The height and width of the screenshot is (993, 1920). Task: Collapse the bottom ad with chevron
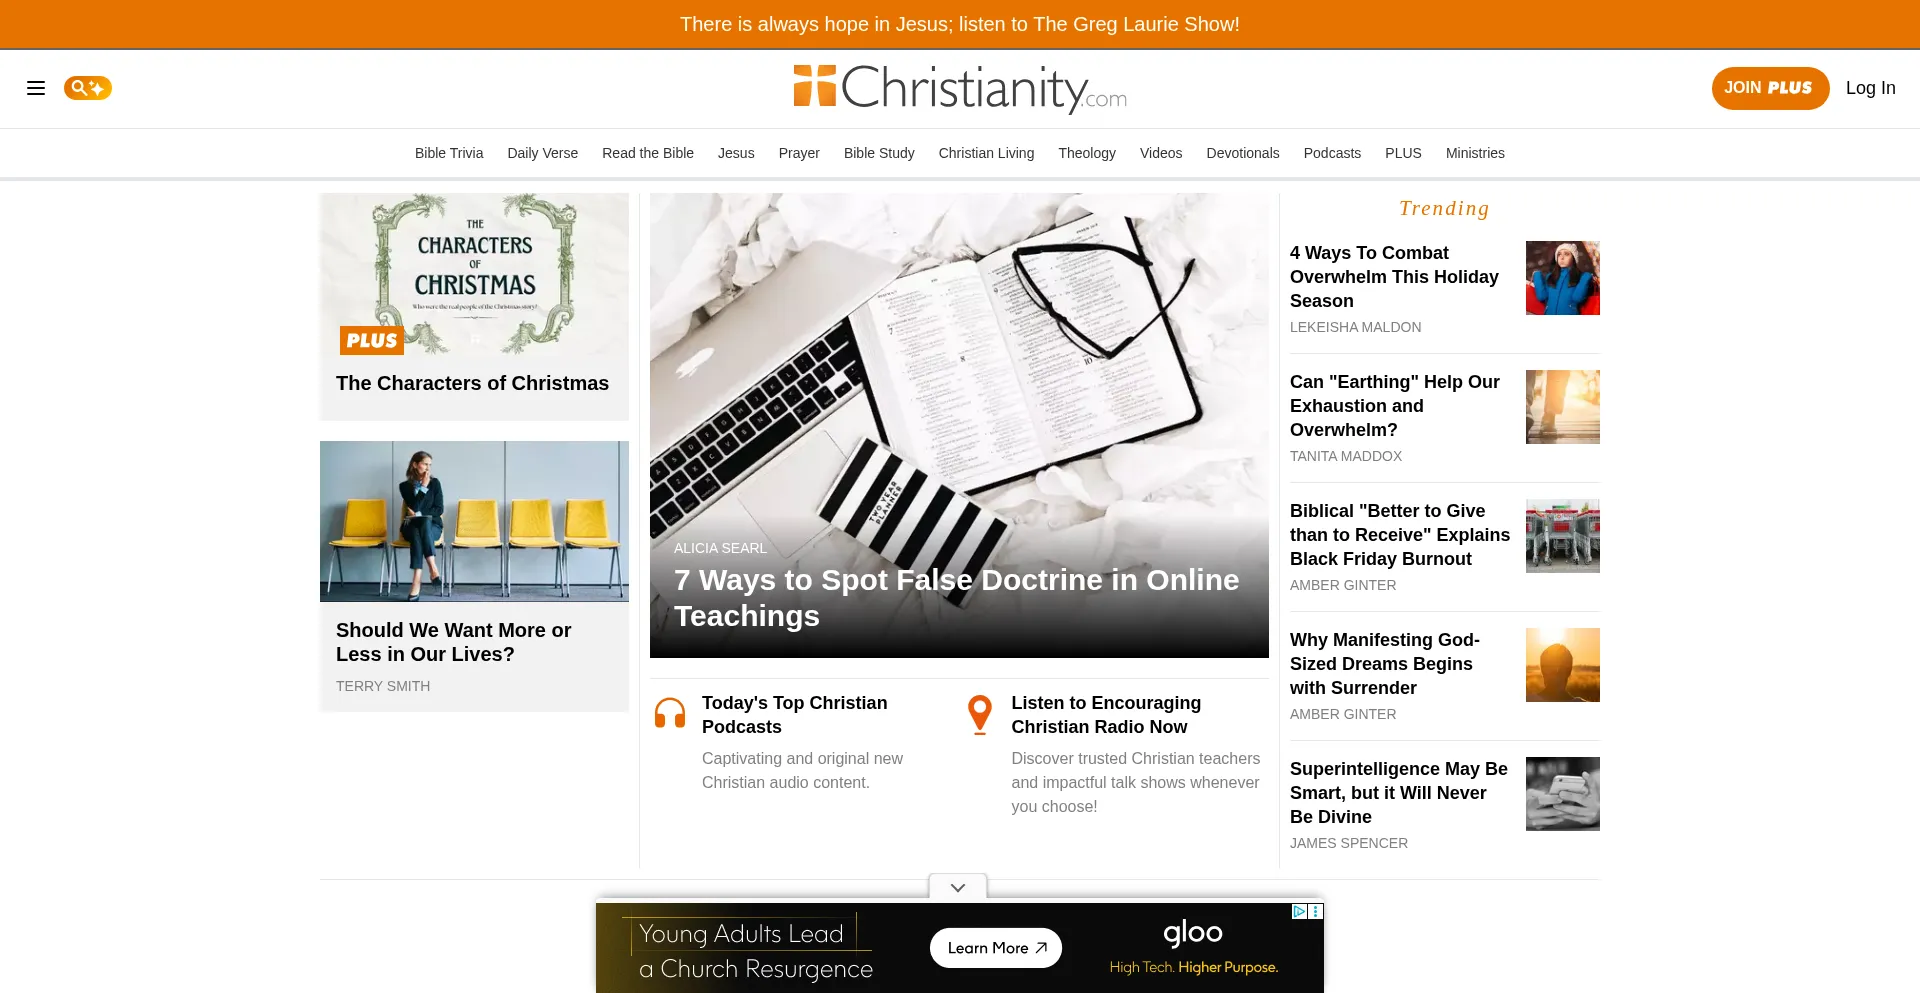958,887
